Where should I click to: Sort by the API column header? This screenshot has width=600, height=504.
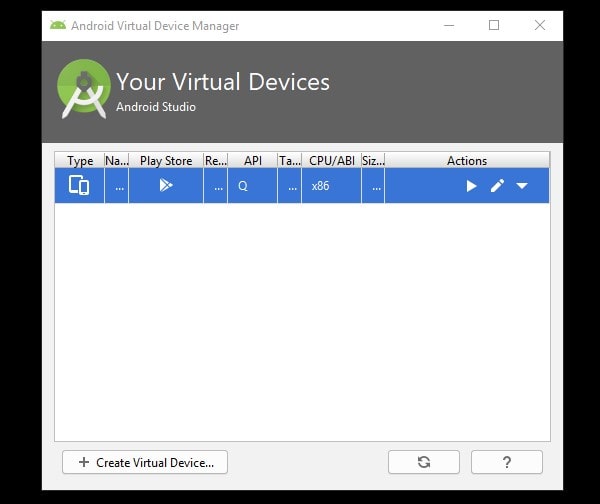point(253,160)
